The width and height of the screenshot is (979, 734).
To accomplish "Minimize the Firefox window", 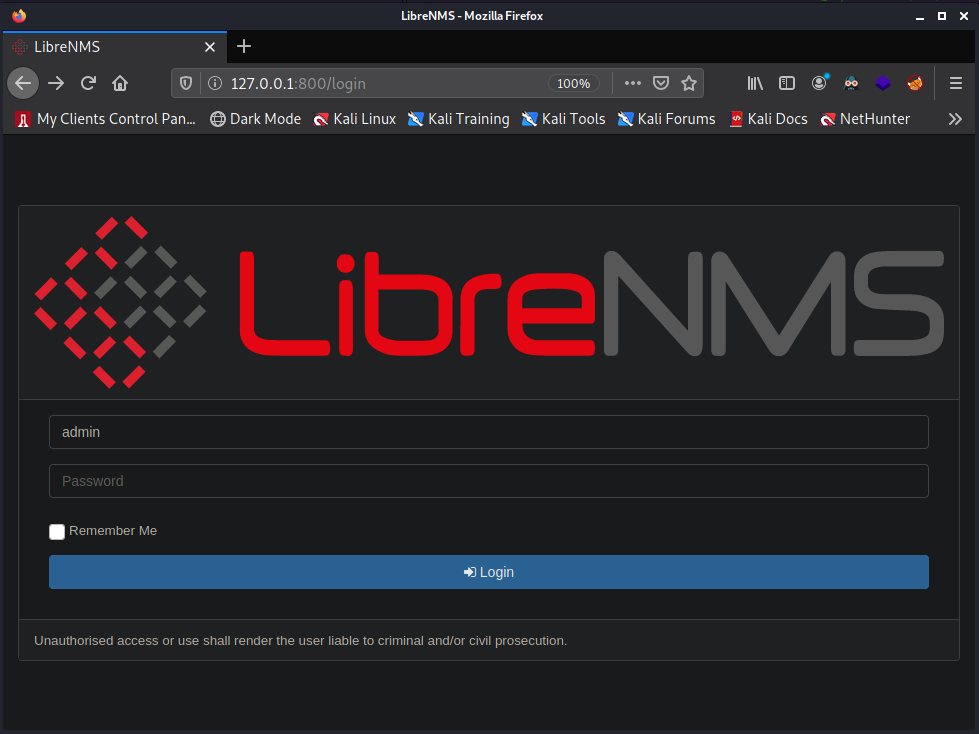I will tap(920, 16).
